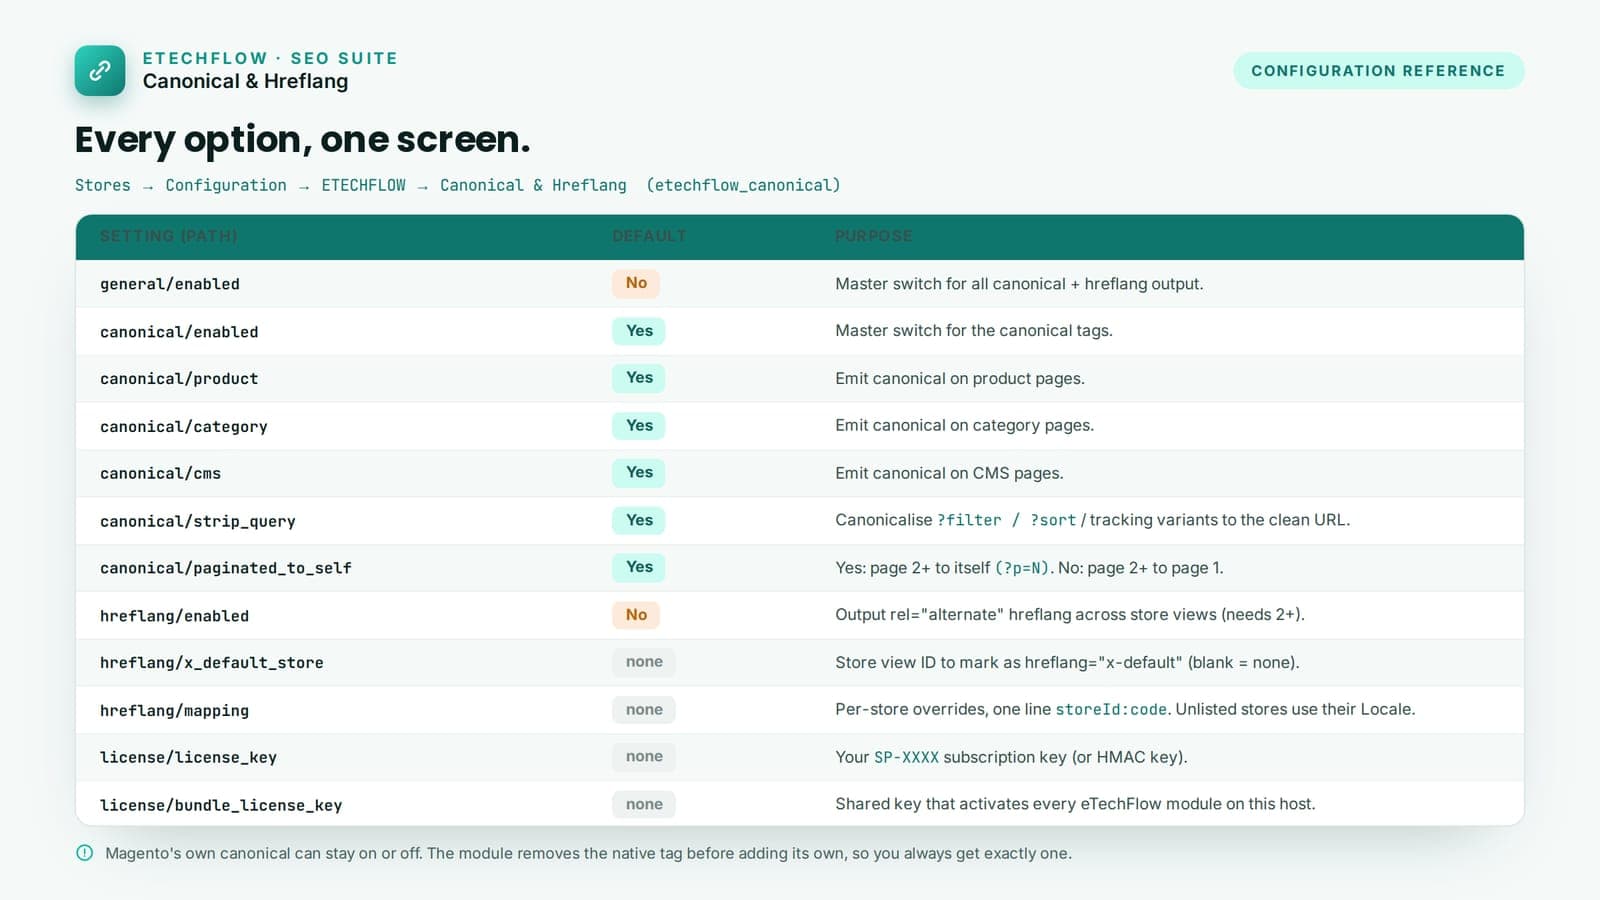Viewport: 1600px width, 900px height.
Task: Click 'Unlisted stores use their Locale.' text
Action: (x=1295, y=710)
